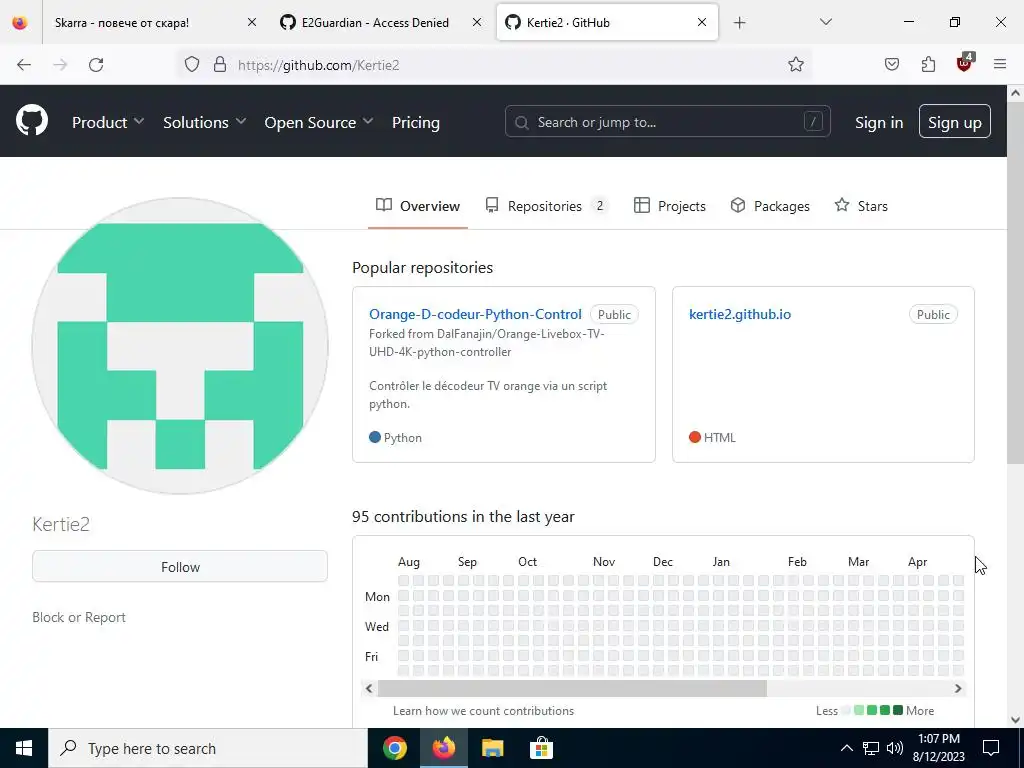Open Orange-D-codeur-Python-Control repository

(475, 314)
